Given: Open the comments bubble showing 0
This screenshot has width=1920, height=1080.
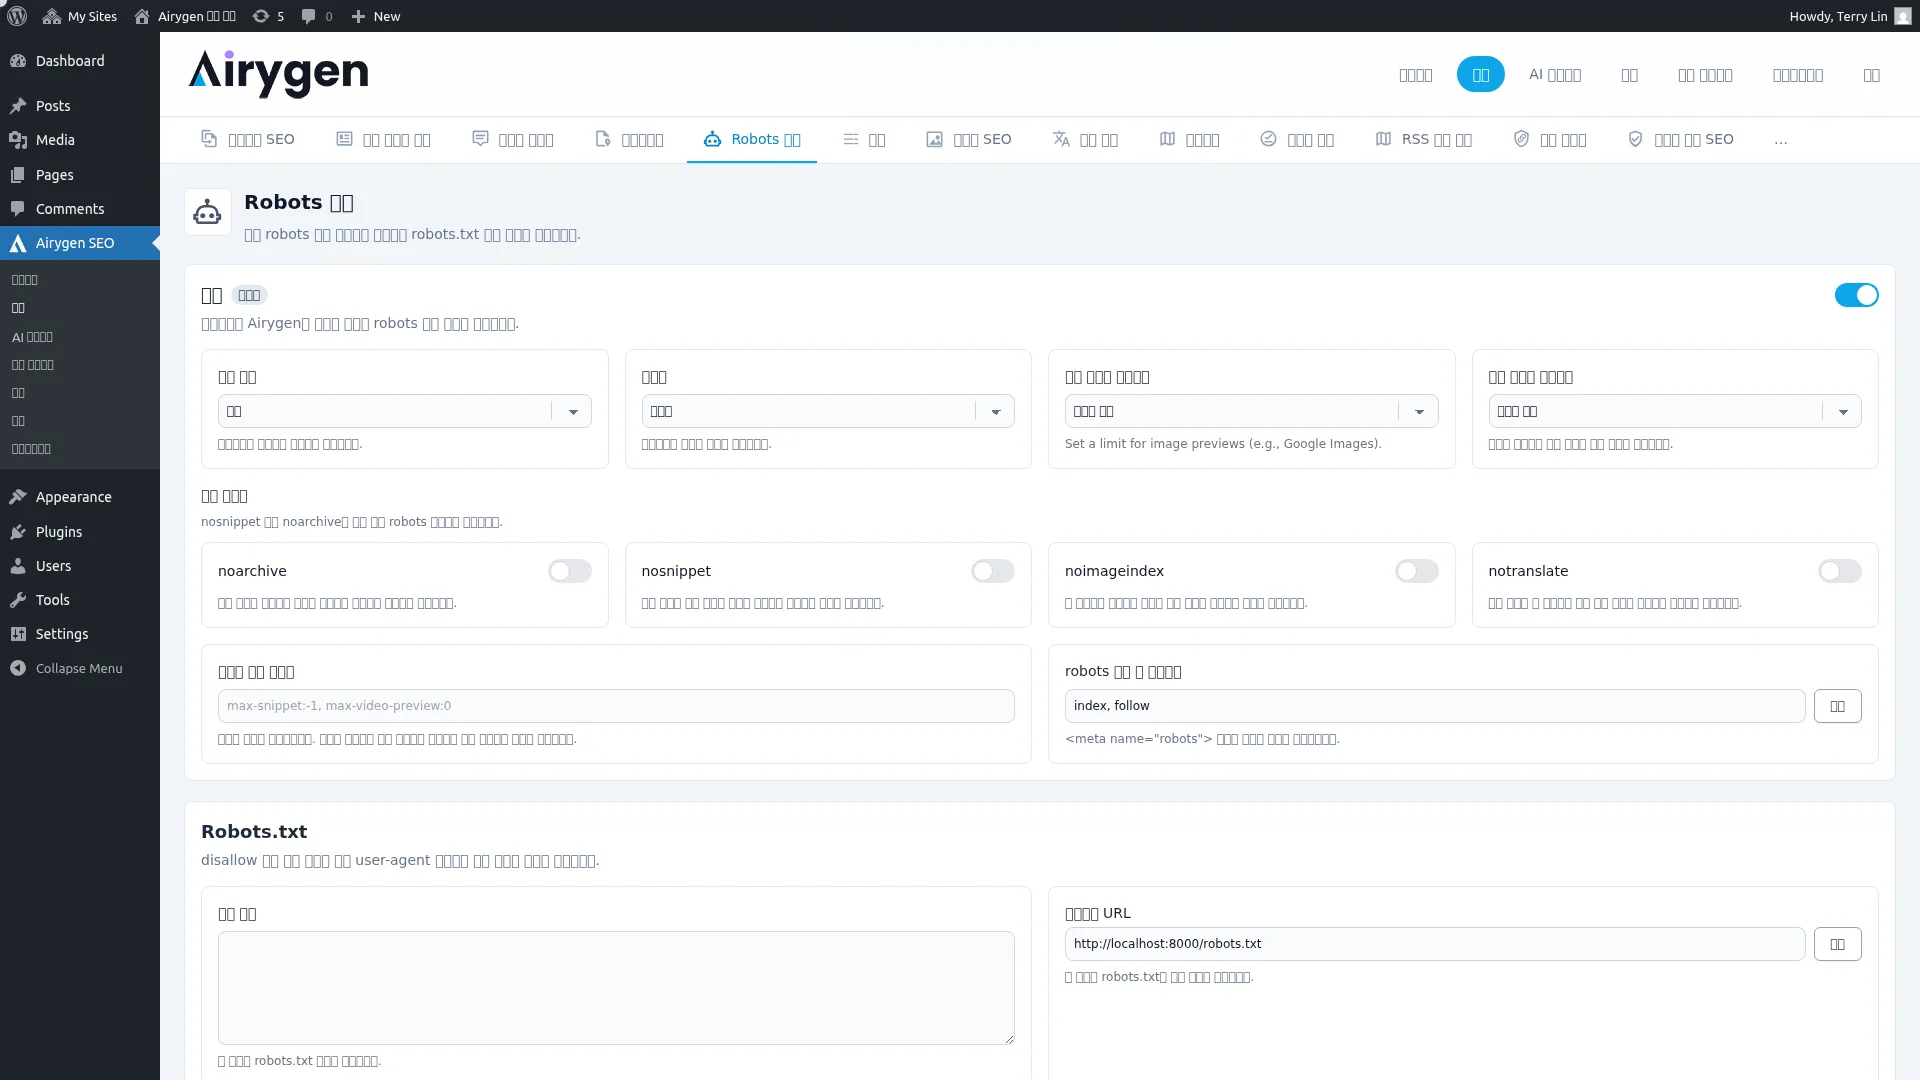Looking at the screenshot, I should pos(317,16).
